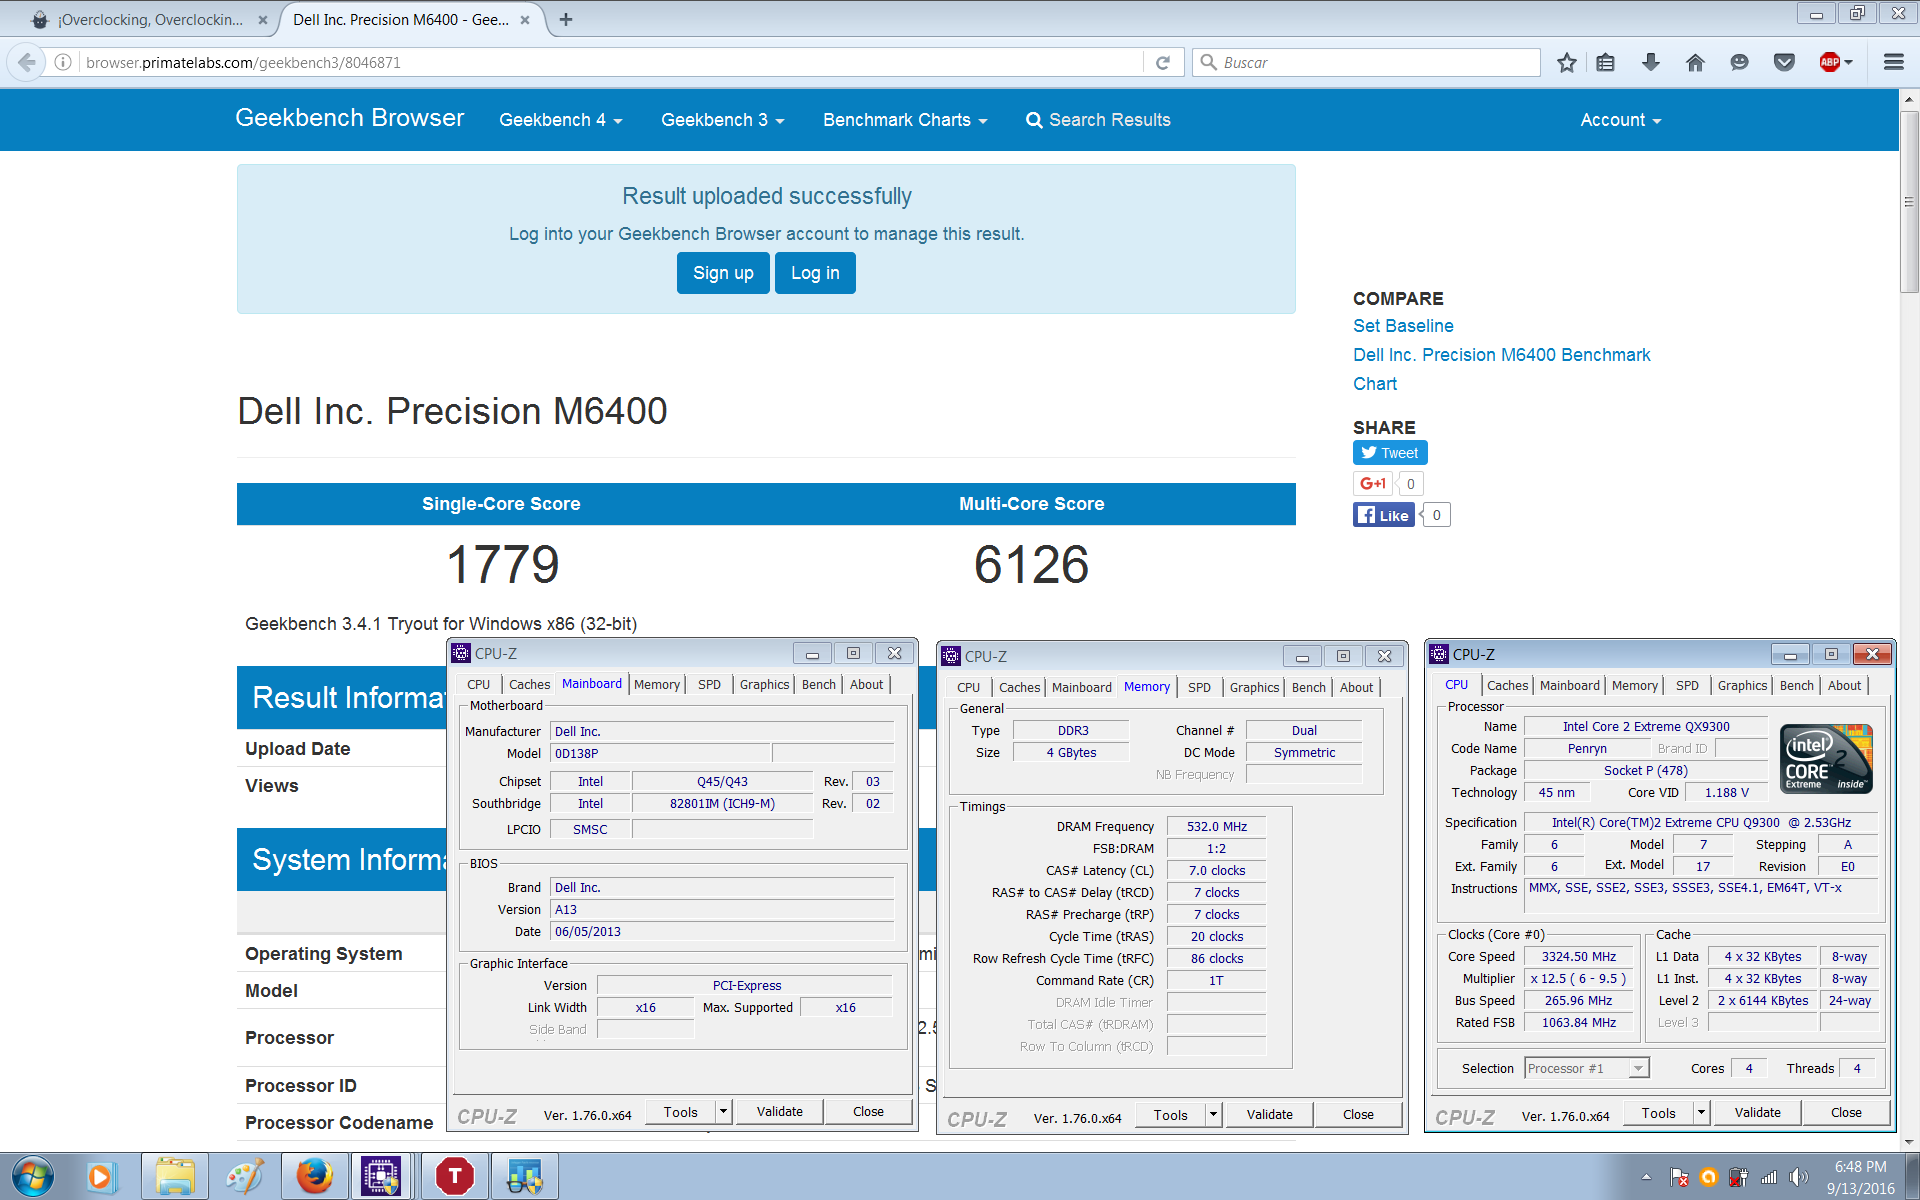
Task: Show hidden tray icons arrow
Action: coord(1646,1177)
